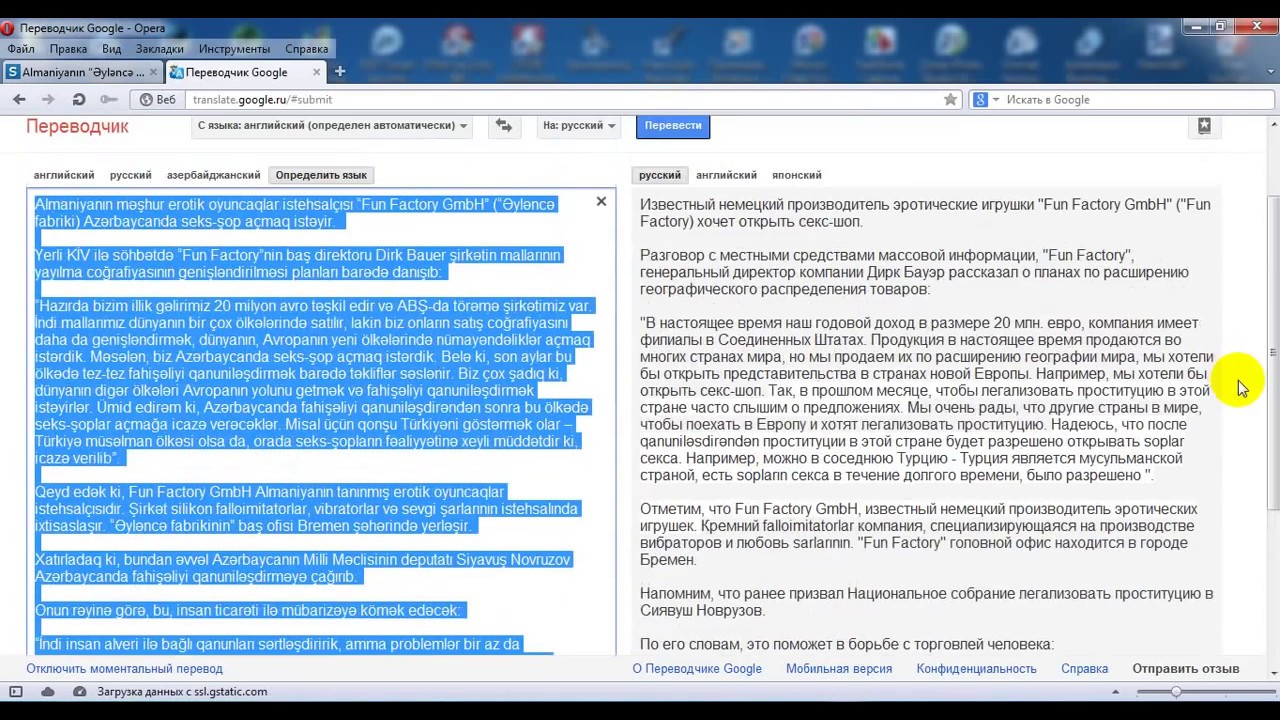The width and height of the screenshot is (1280, 720).
Task: Open the Вид menu
Action: [112, 48]
